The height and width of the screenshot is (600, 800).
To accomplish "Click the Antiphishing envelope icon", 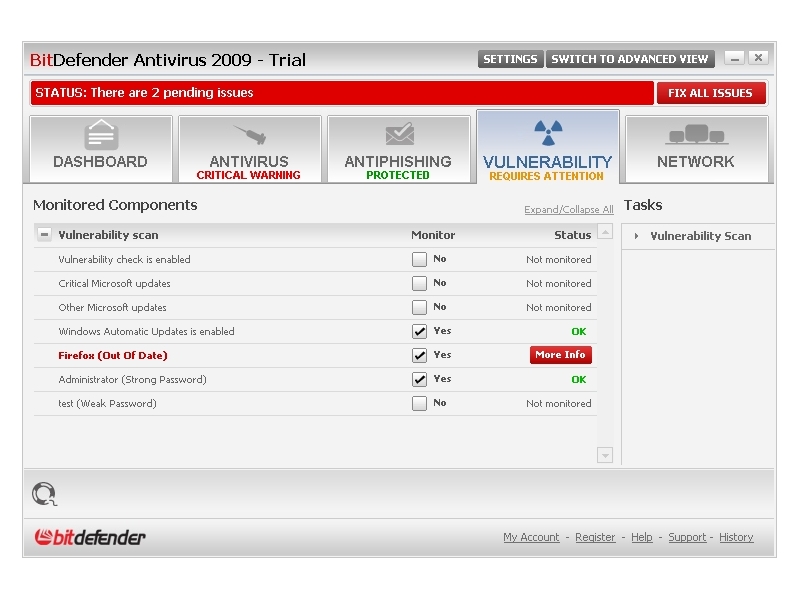I will click(x=399, y=134).
